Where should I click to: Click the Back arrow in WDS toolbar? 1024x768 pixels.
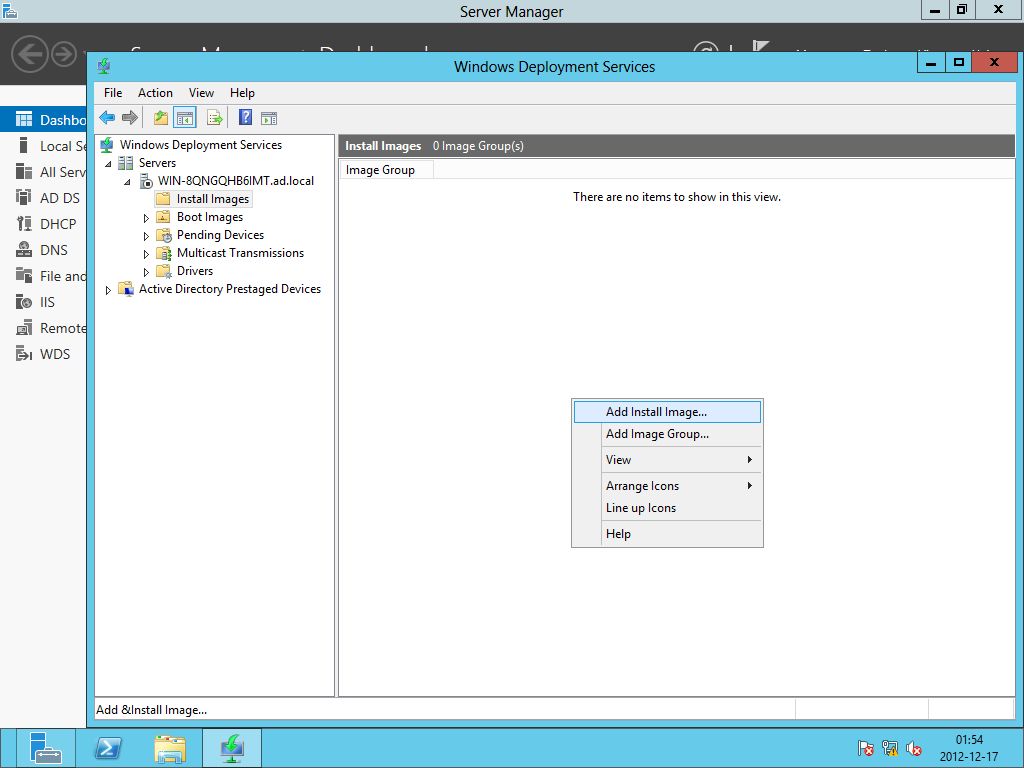tap(107, 118)
